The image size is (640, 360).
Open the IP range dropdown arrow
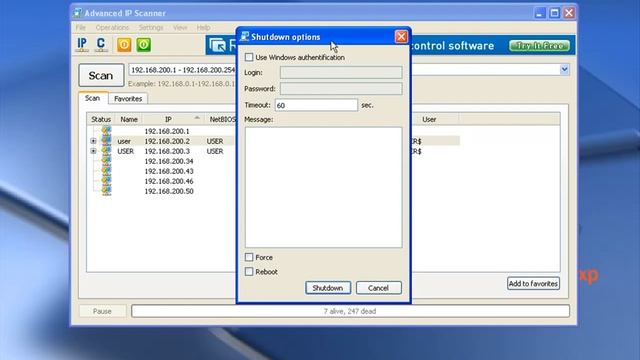point(564,69)
